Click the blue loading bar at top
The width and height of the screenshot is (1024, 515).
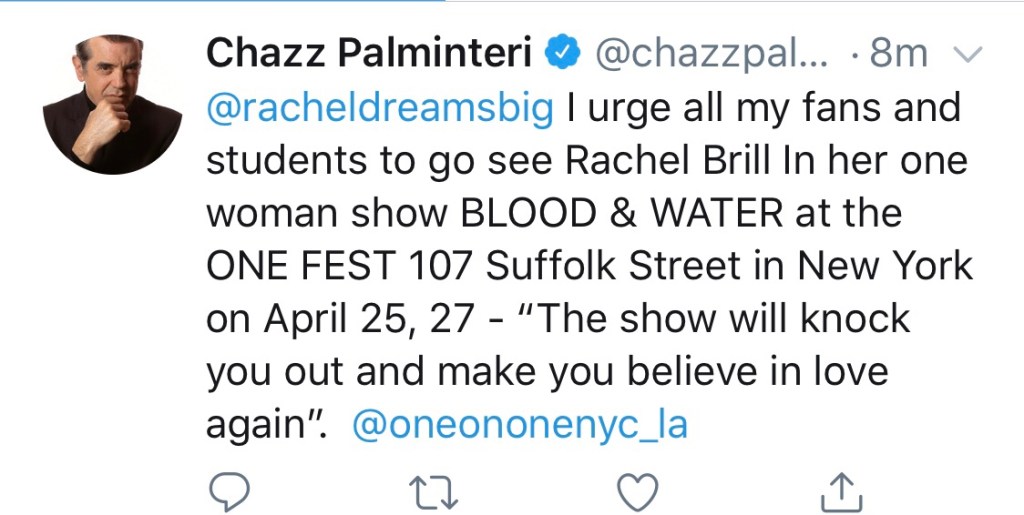click(x=220, y=1)
